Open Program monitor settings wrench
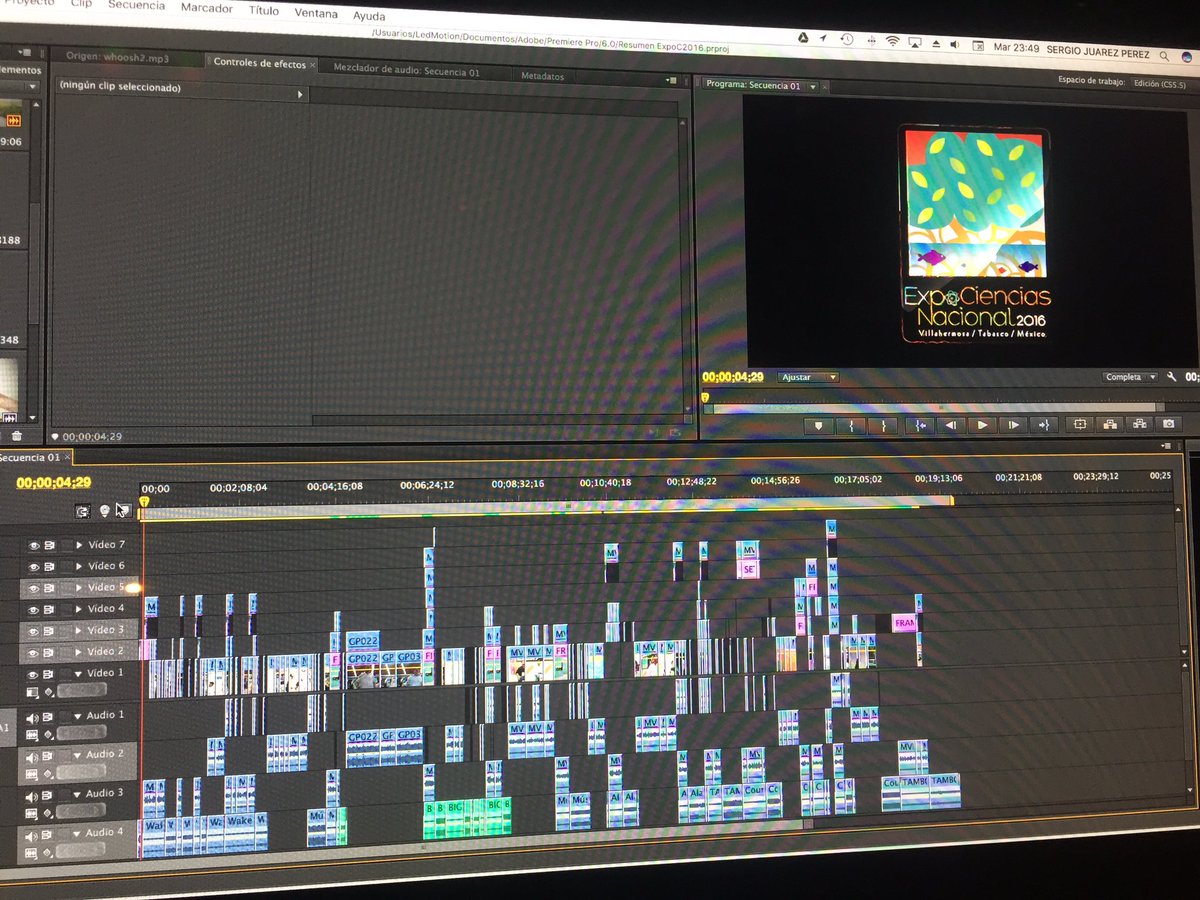Viewport: 1200px width, 900px height. point(1171,377)
